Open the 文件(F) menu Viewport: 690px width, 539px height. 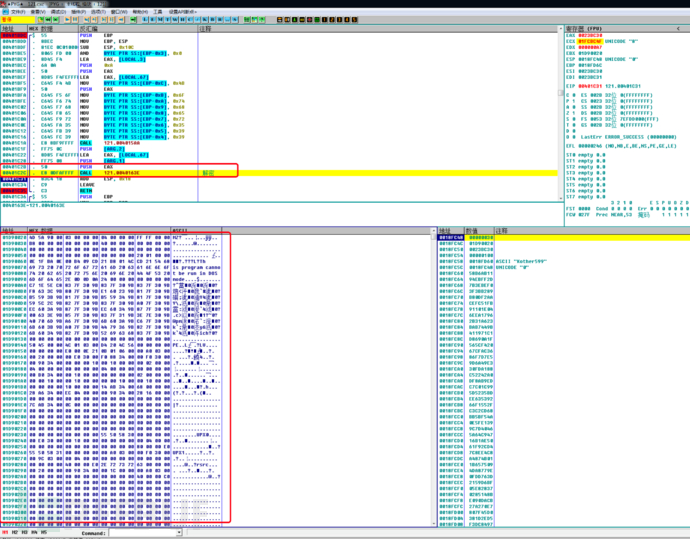click(18, 12)
